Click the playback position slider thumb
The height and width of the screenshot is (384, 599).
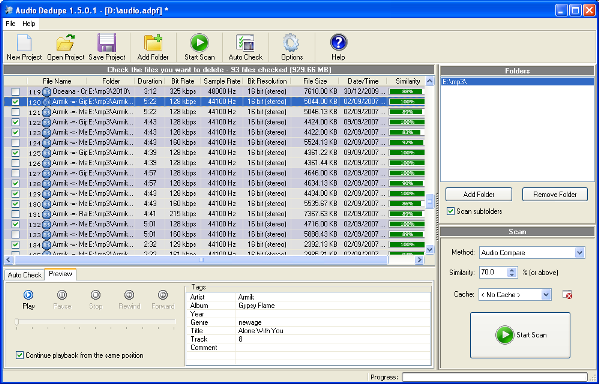point(16,322)
